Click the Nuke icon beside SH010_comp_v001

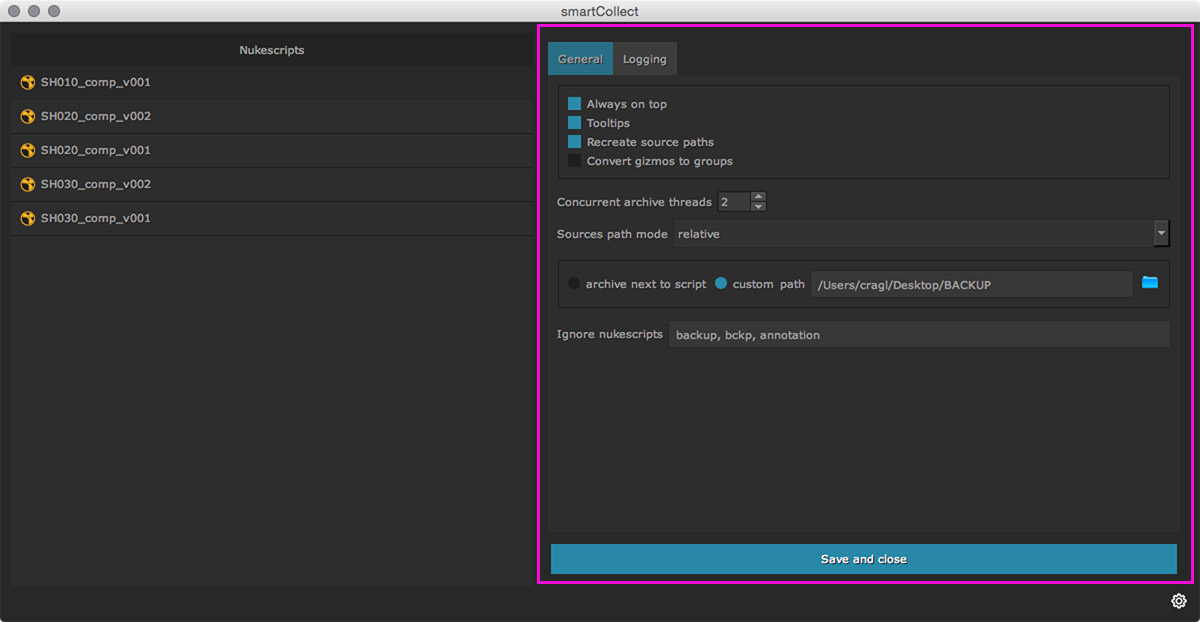[x=28, y=83]
